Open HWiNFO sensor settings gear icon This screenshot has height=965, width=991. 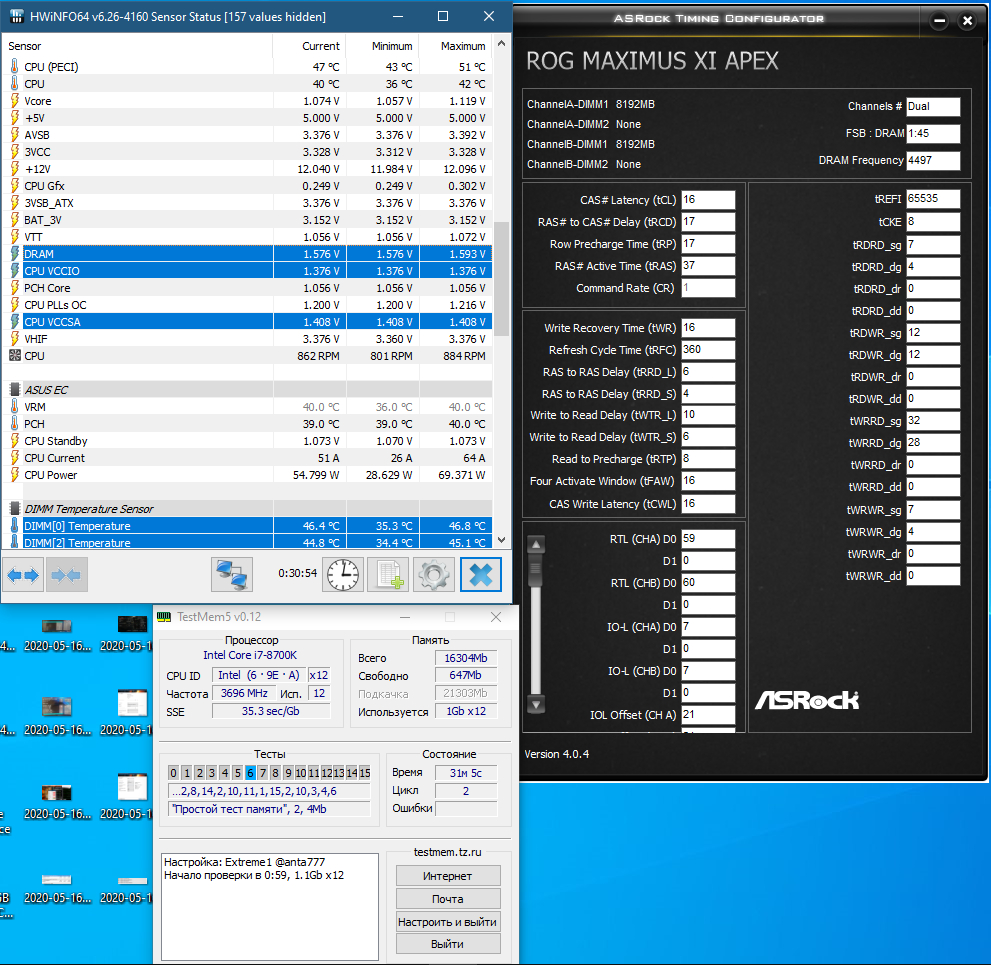point(434,575)
